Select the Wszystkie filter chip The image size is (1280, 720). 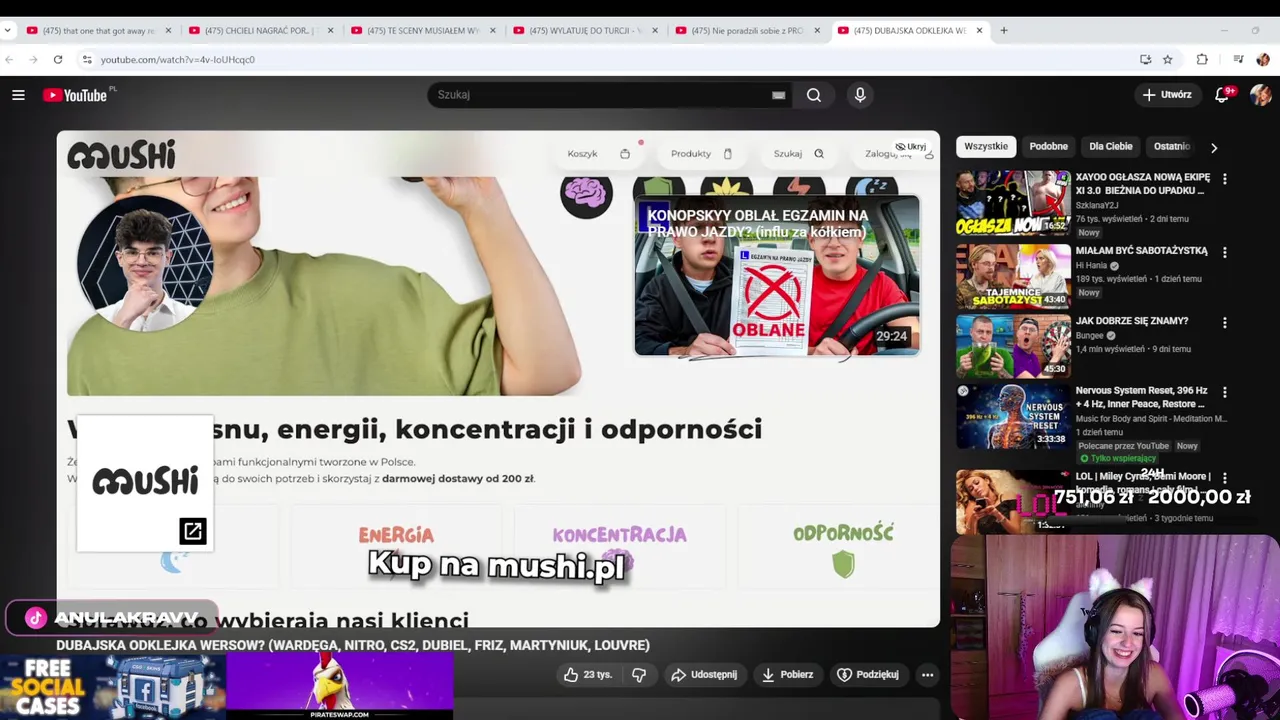986,146
